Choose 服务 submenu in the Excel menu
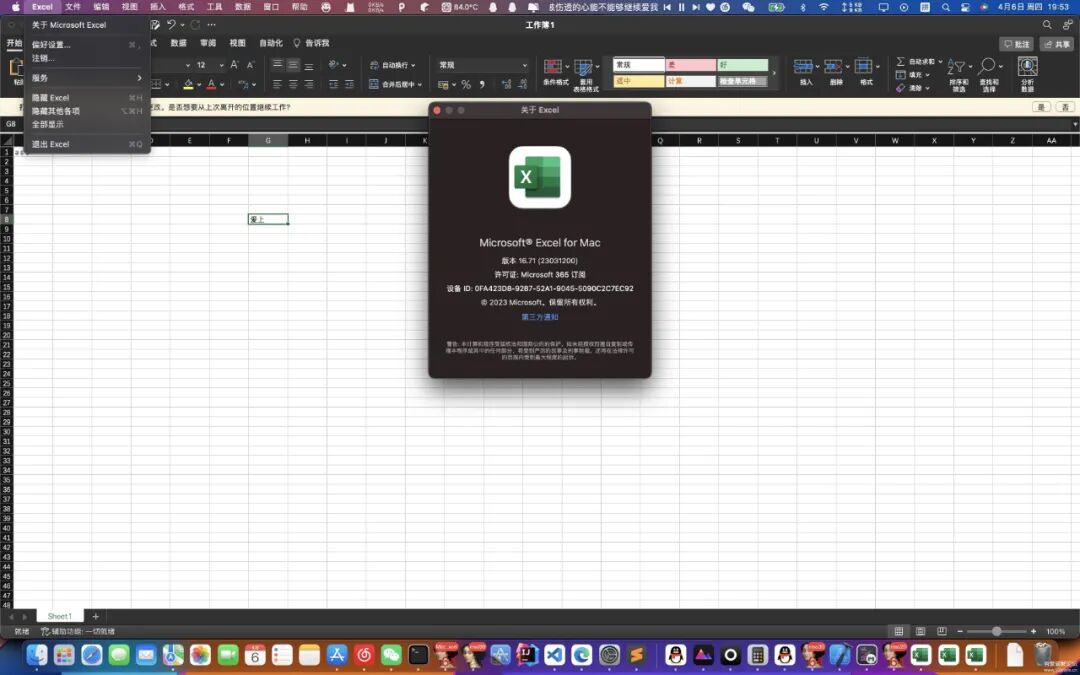 pos(87,78)
